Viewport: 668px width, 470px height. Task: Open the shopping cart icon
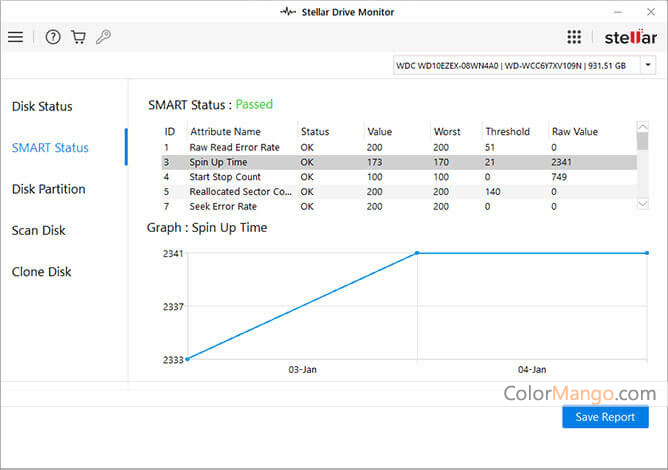(x=78, y=37)
